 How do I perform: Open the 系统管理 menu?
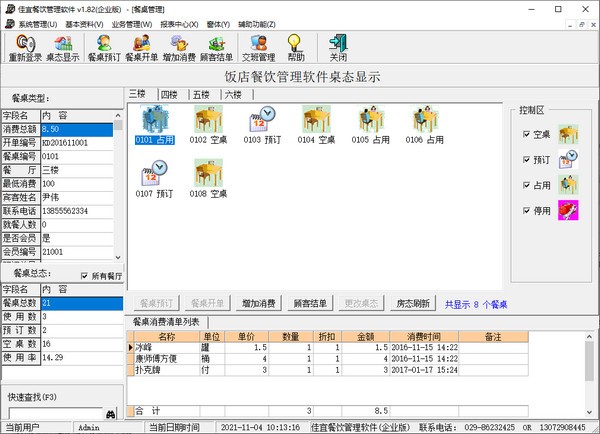[x=35, y=23]
